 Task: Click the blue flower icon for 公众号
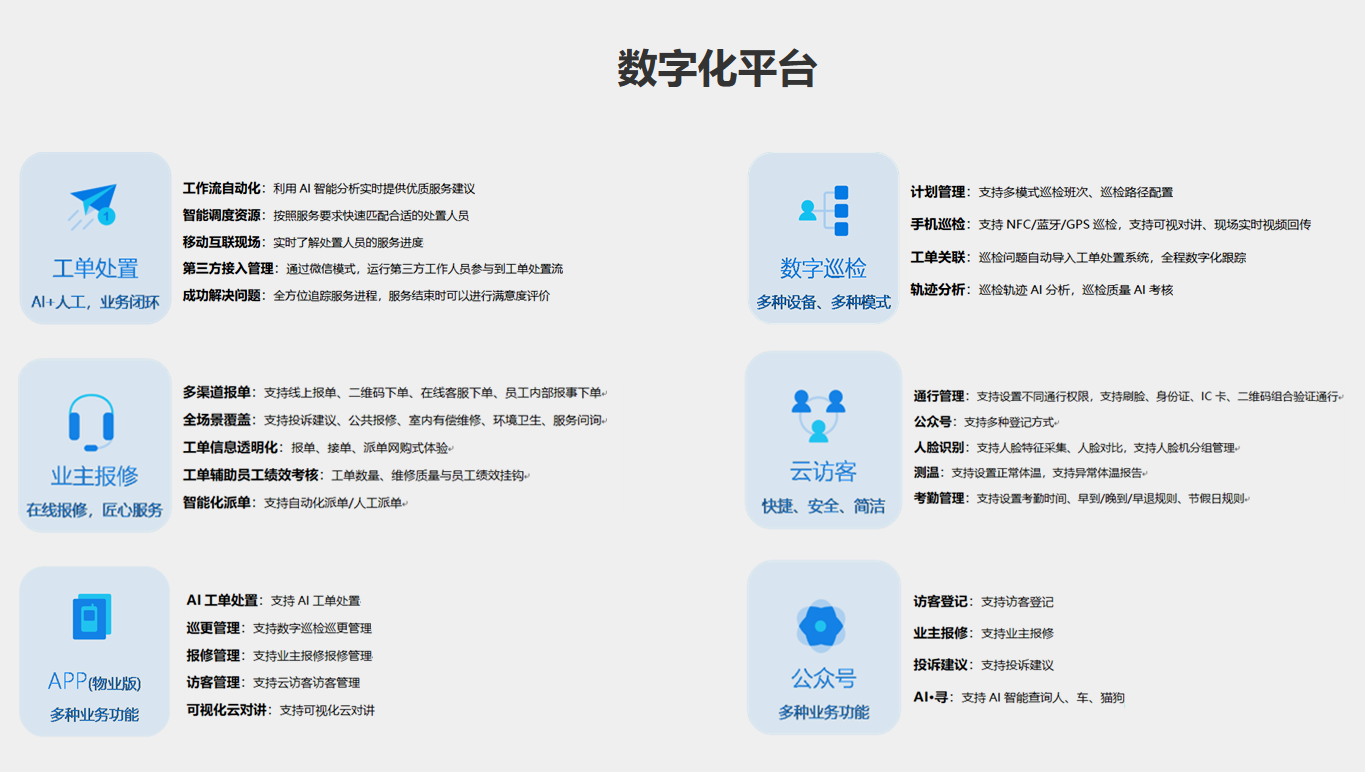pos(821,626)
